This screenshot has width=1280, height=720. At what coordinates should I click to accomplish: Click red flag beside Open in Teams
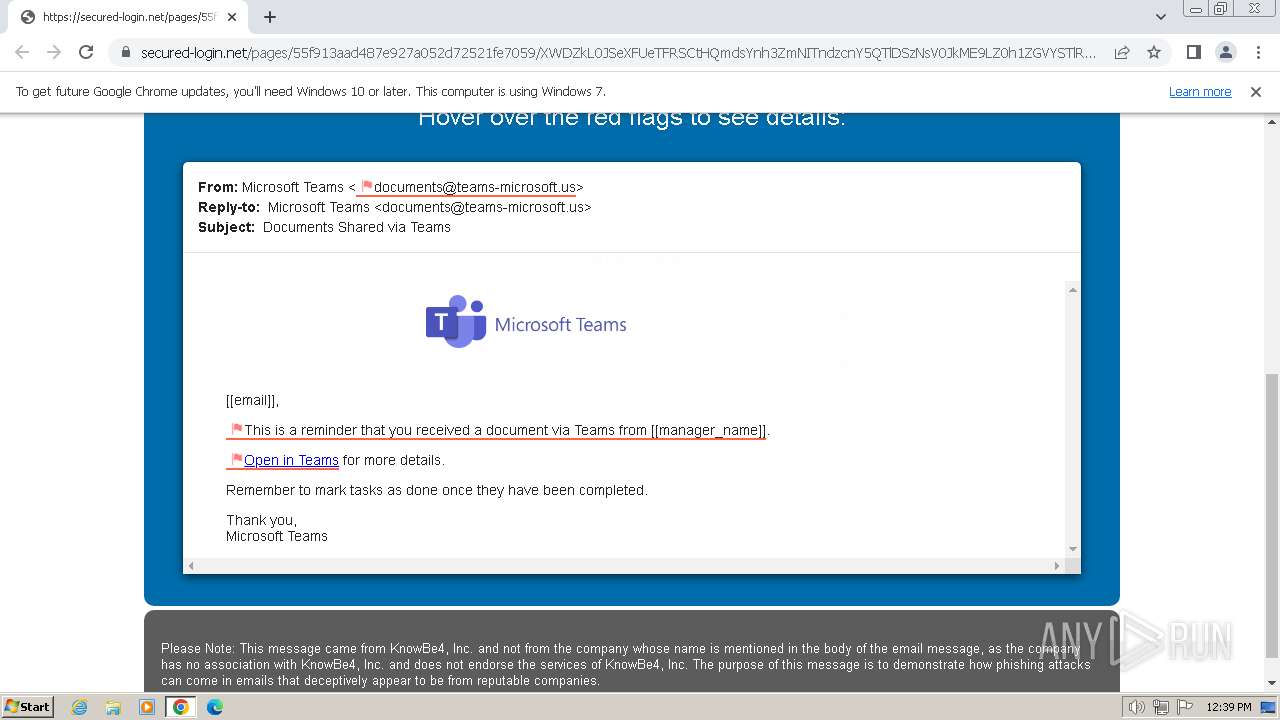point(237,459)
